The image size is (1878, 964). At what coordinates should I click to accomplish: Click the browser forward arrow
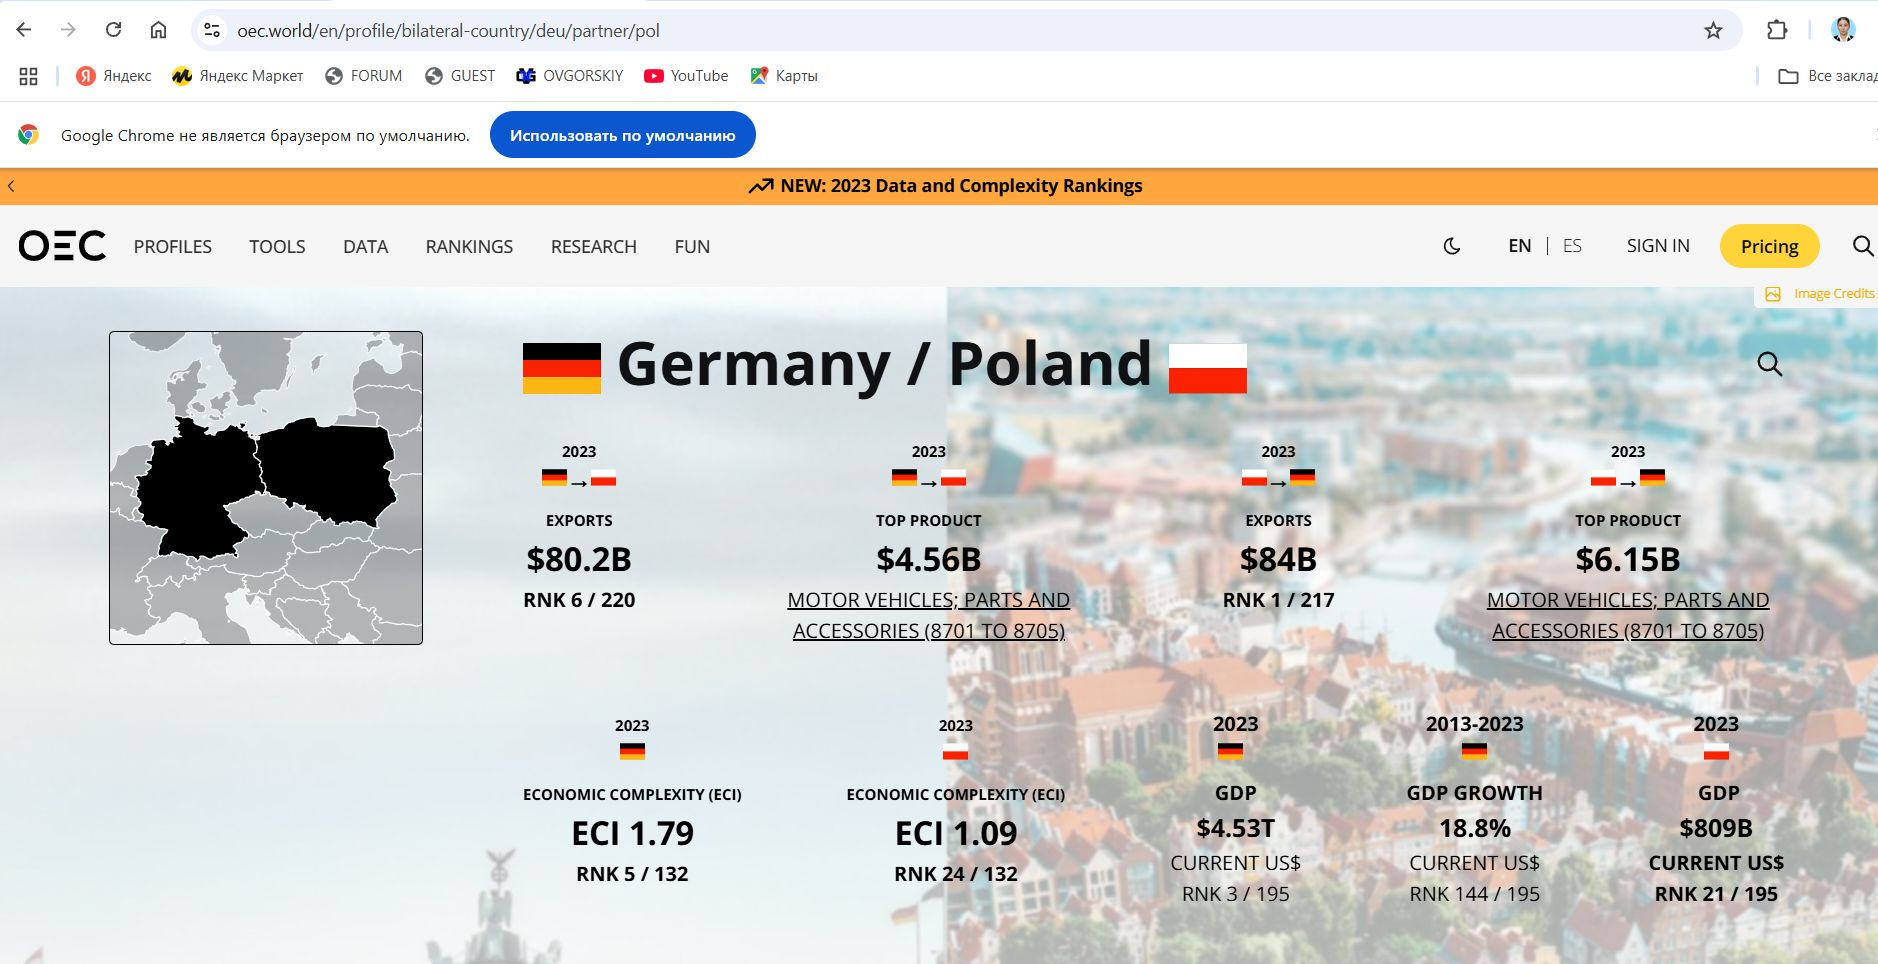point(68,30)
